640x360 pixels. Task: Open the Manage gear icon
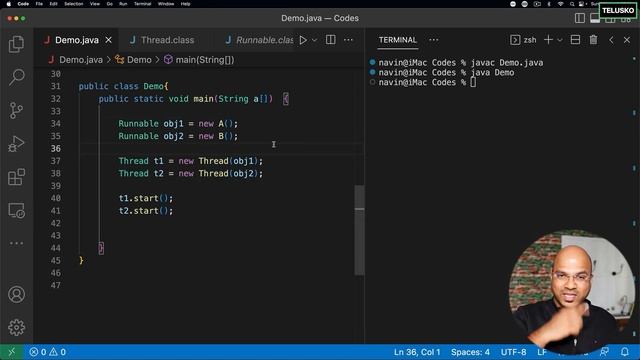pyautogui.click(x=16, y=327)
